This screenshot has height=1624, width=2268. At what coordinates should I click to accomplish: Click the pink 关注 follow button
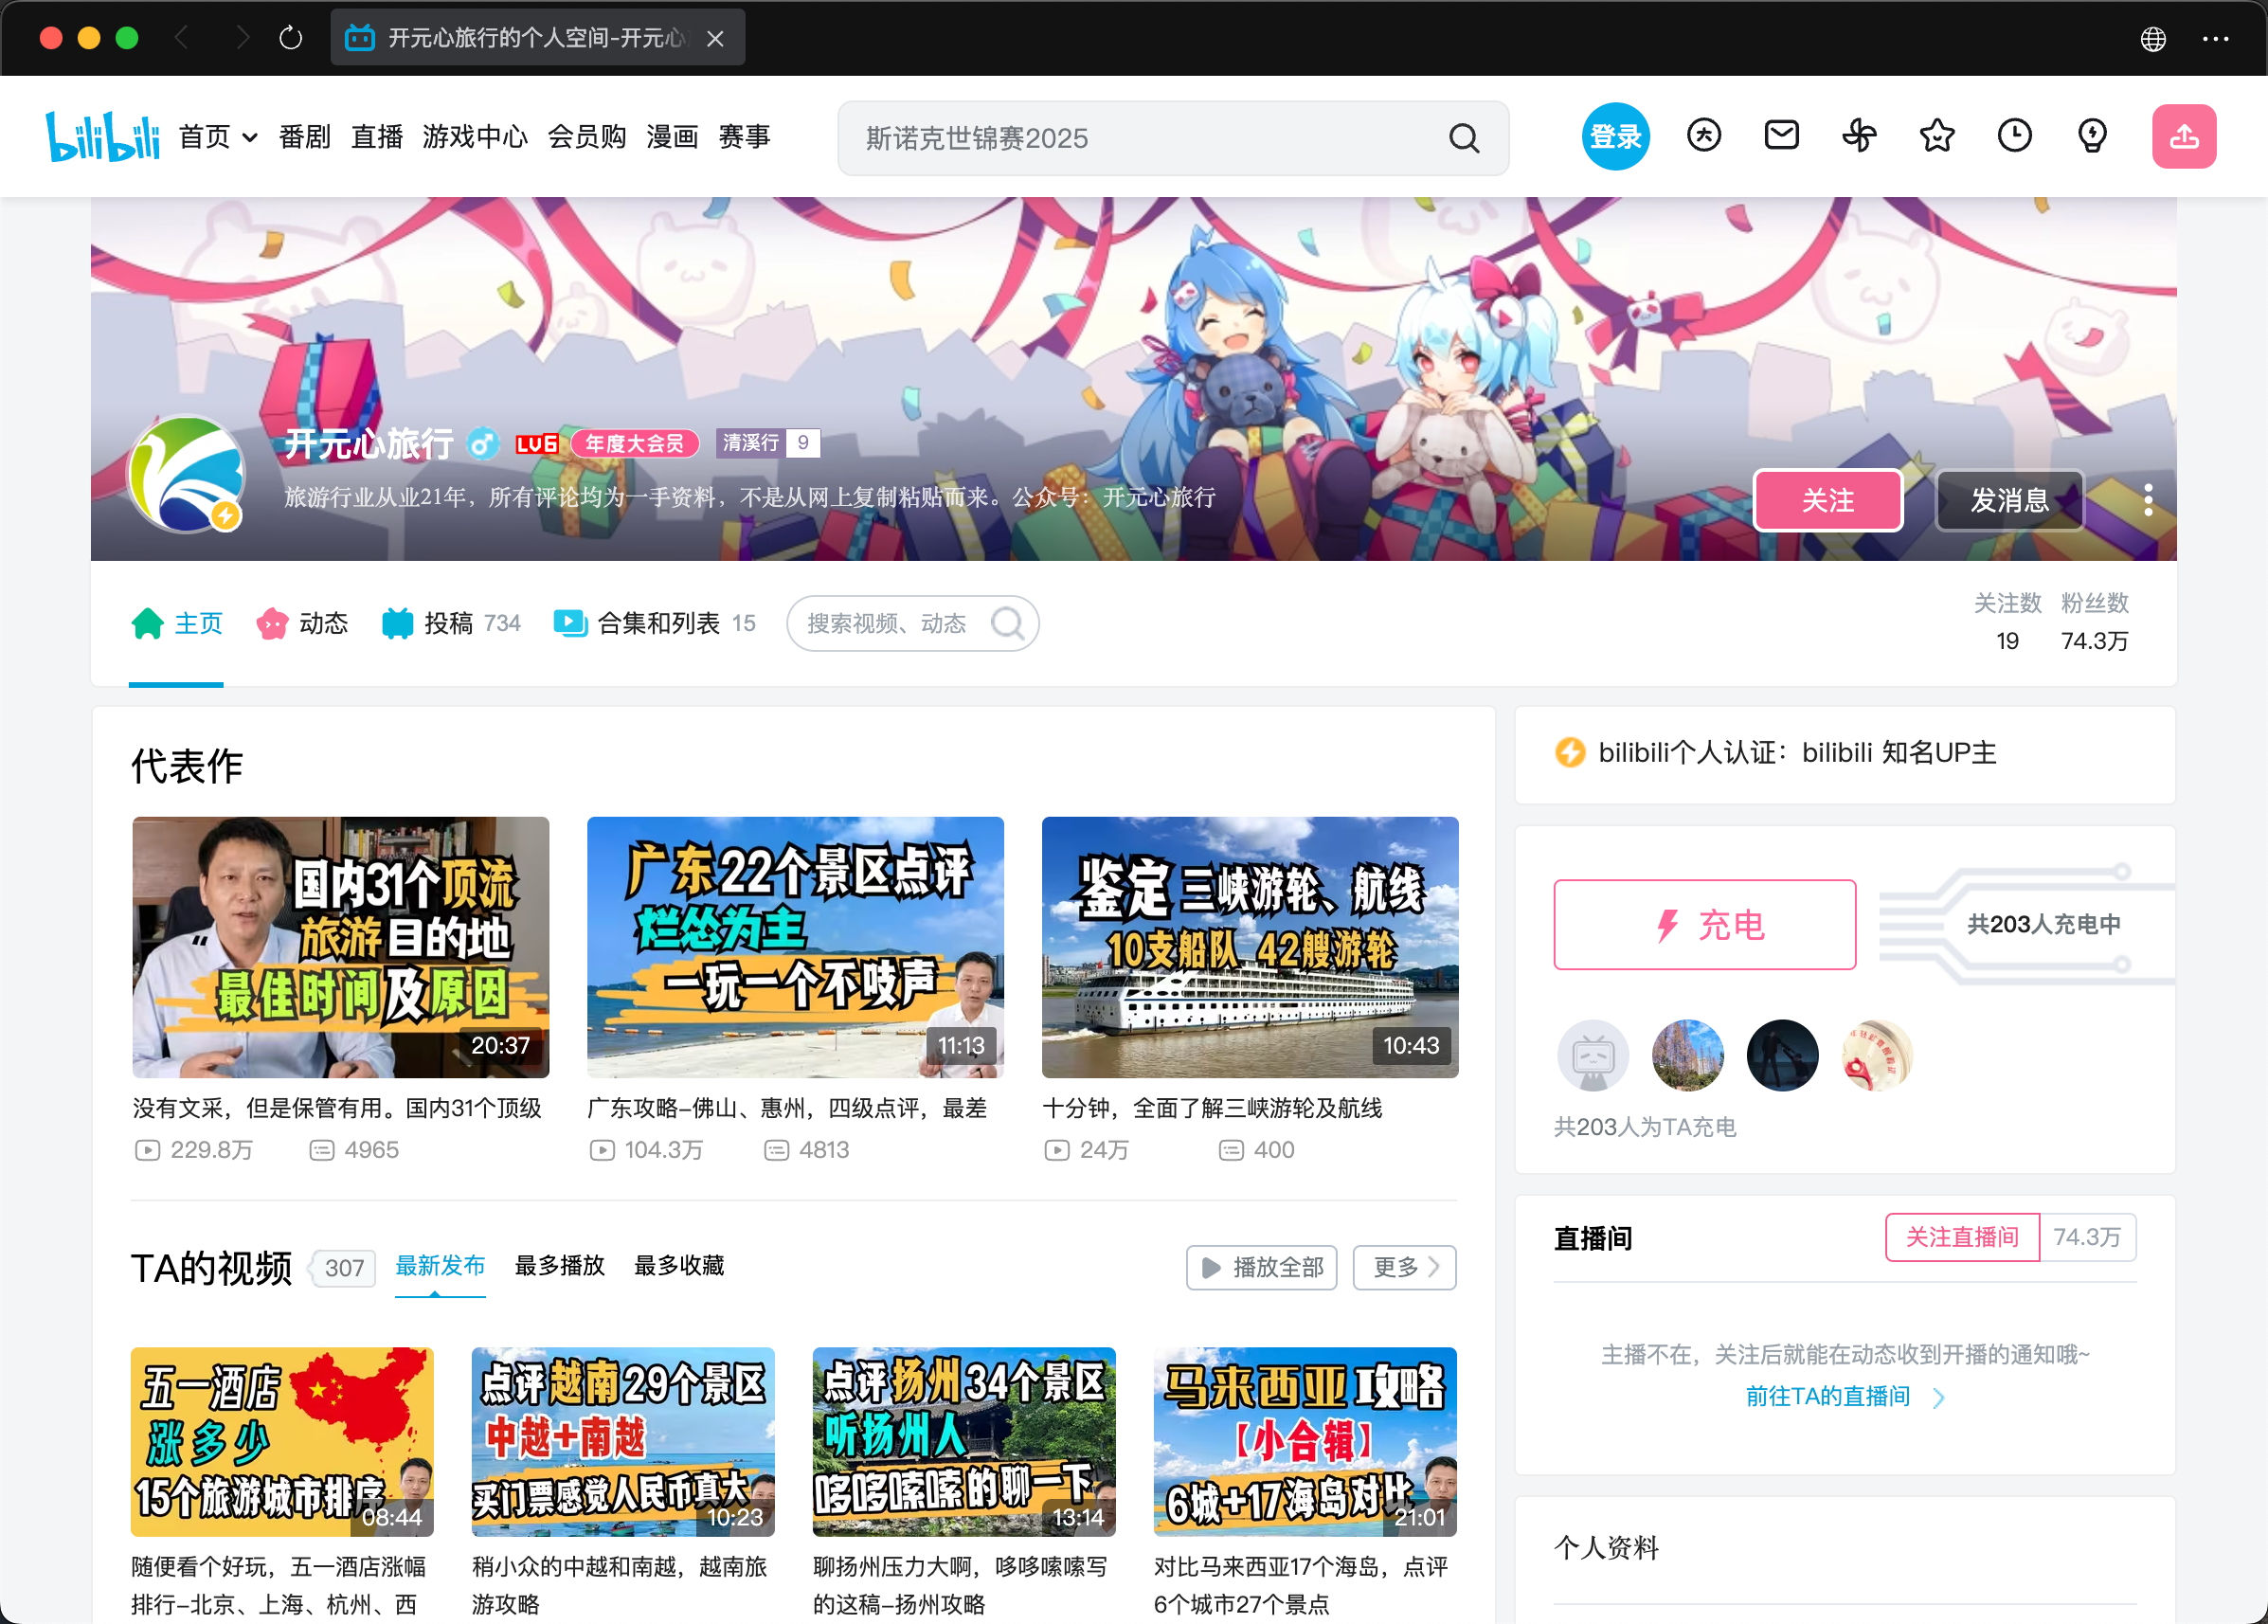(x=1827, y=500)
